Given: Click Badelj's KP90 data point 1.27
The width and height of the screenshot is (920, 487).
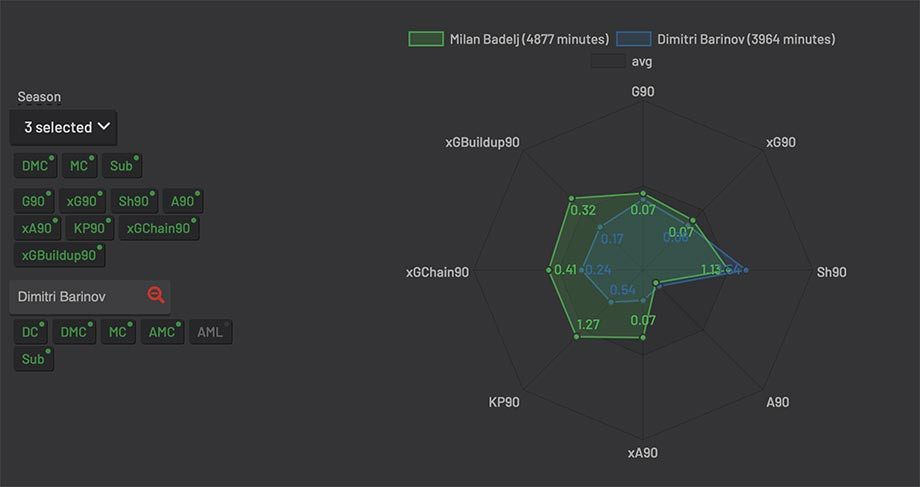Looking at the screenshot, I should 576,336.
